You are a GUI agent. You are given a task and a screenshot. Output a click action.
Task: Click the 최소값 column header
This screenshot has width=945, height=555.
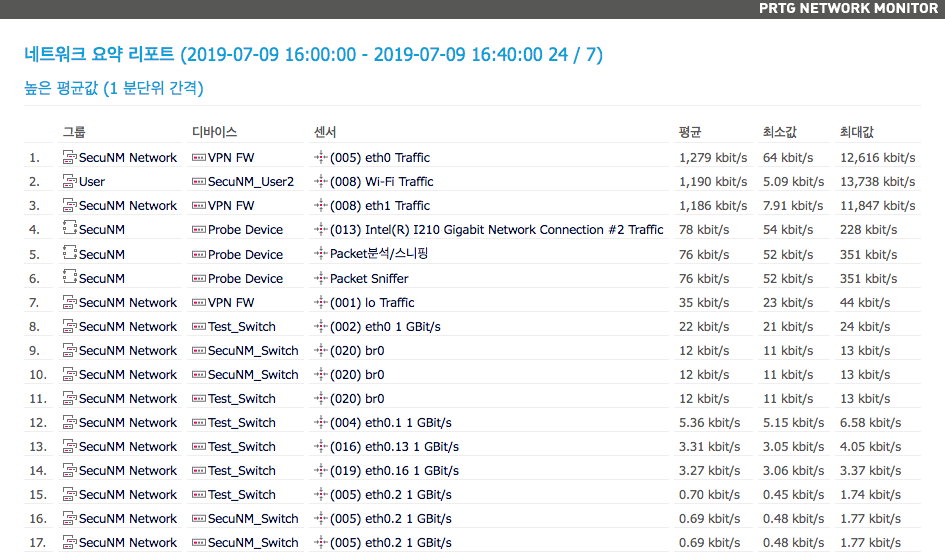[x=780, y=132]
